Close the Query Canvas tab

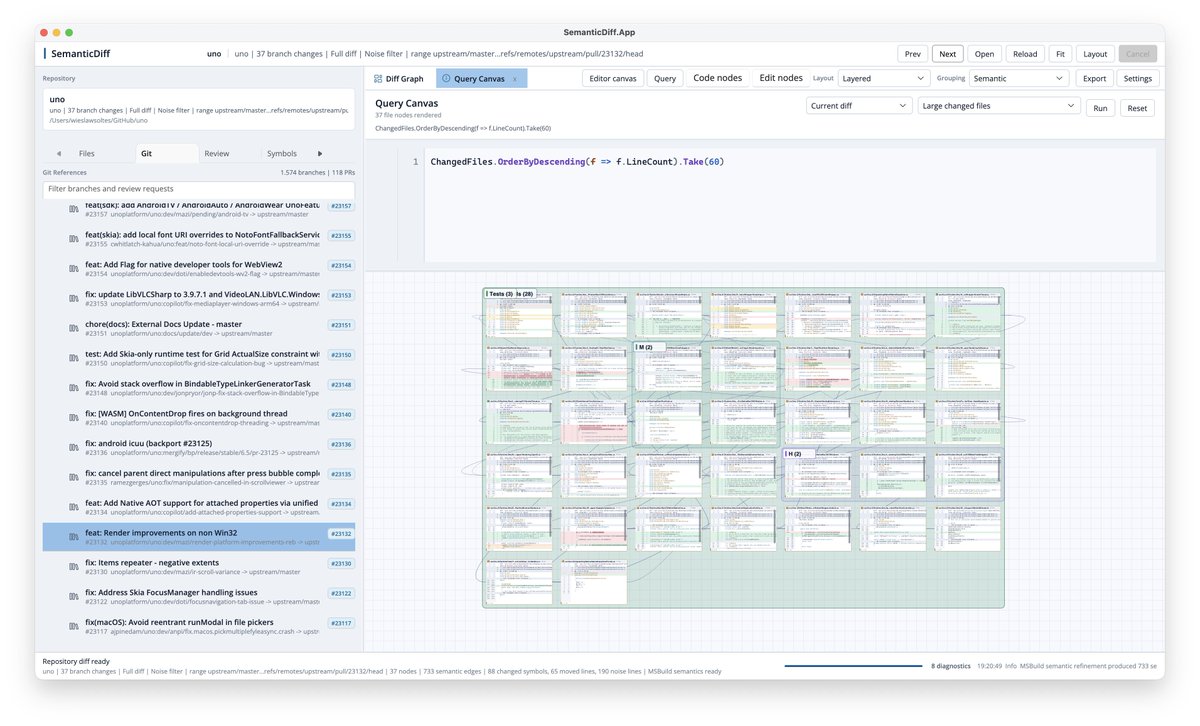point(515,78)
